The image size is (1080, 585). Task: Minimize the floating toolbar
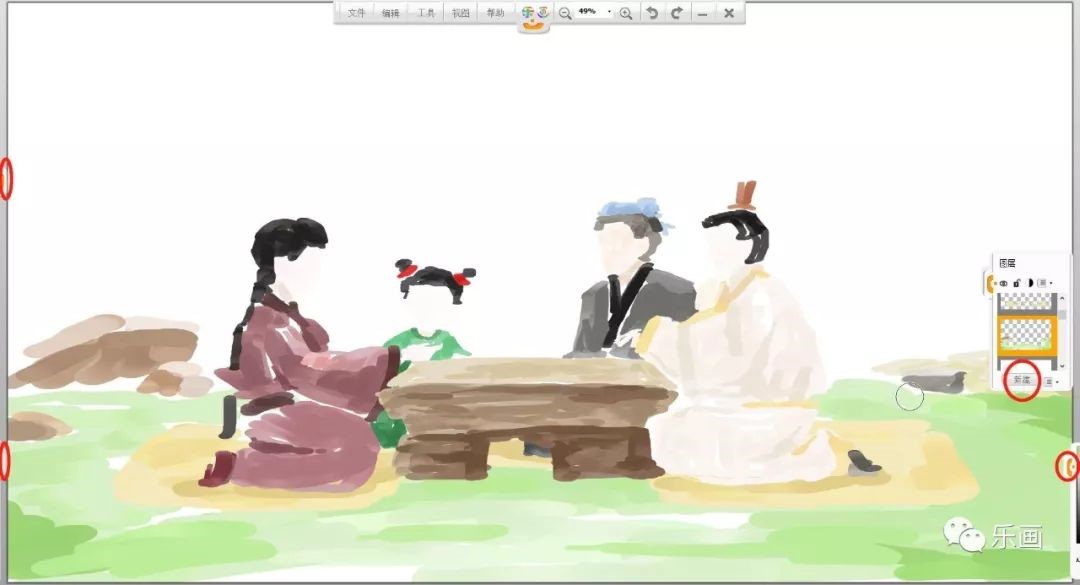click(x=703, y=13)
